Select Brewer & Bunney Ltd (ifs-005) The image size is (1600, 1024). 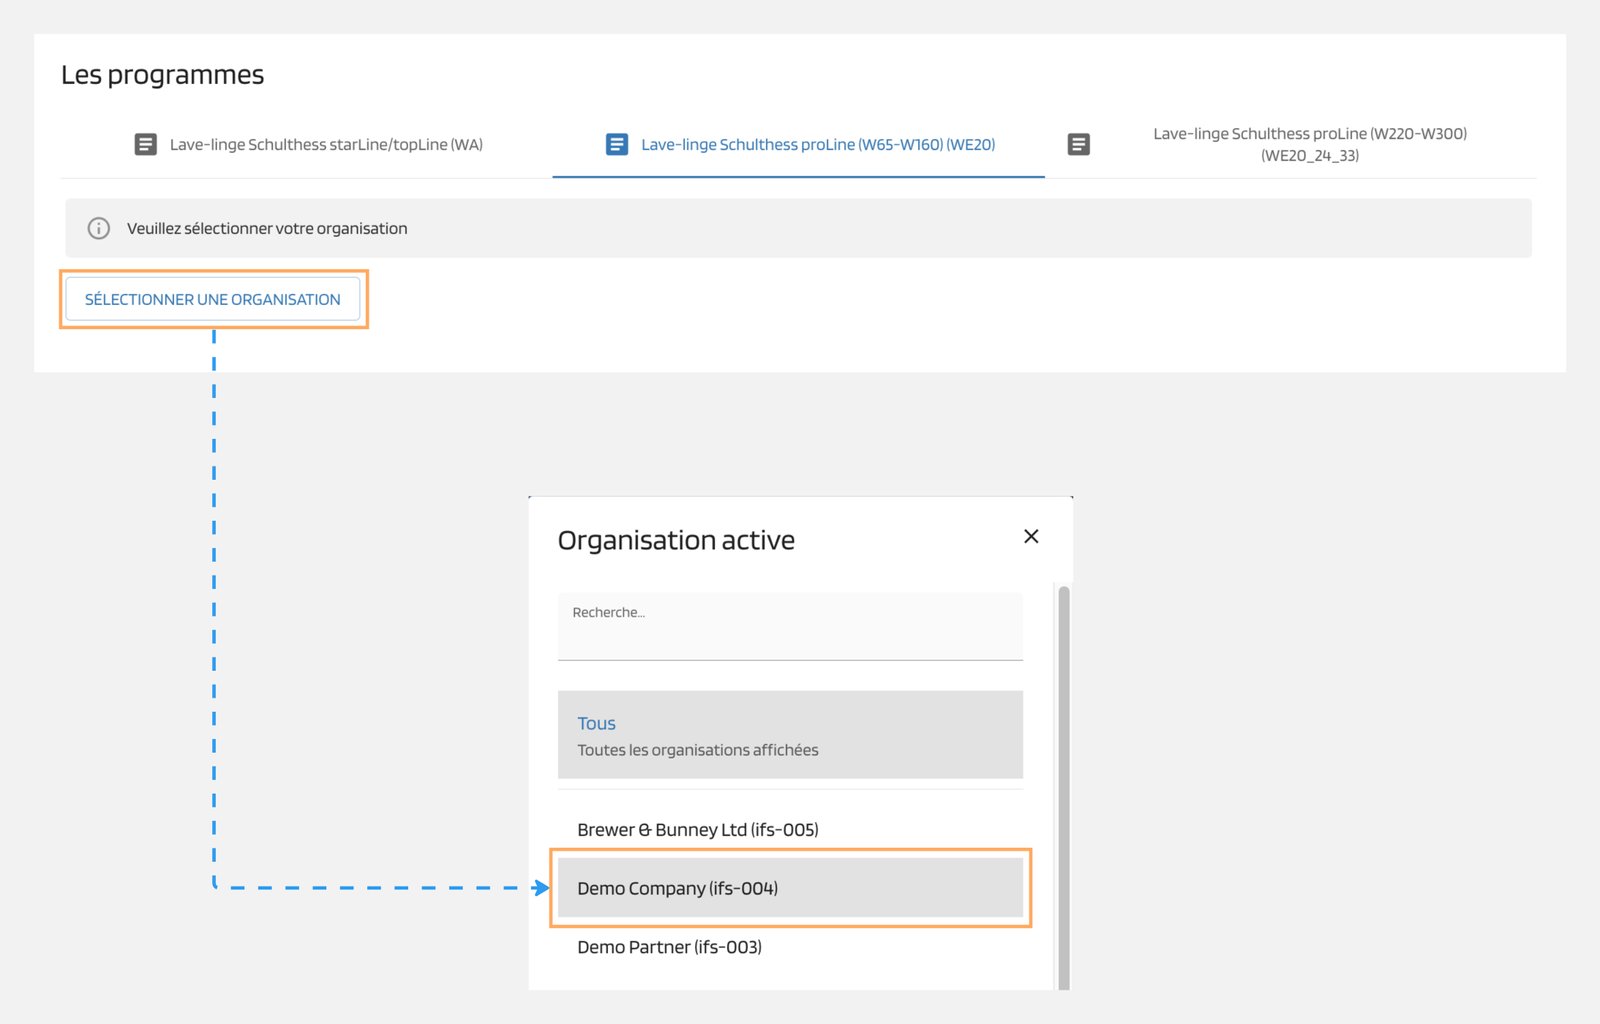pyautogui.click(x=697, y=830)
